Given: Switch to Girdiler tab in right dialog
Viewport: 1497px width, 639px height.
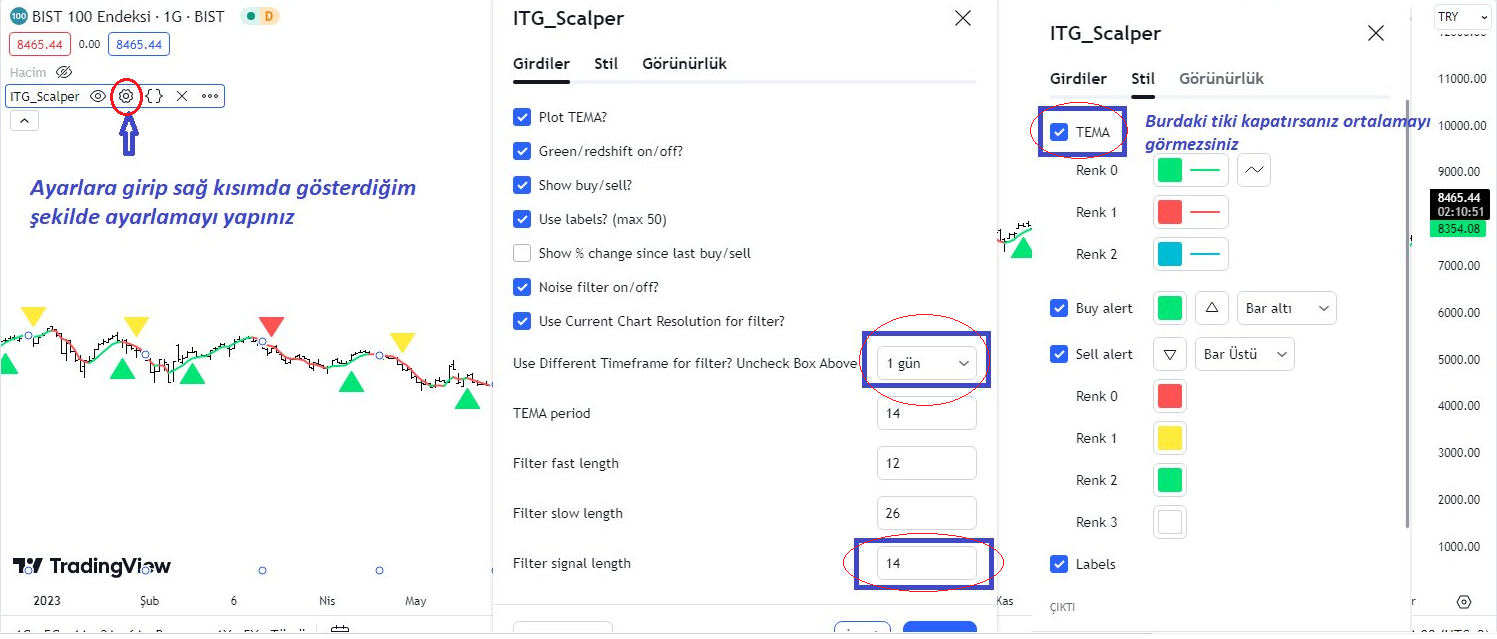Looking at the screenshot, I should [1078, 79].
